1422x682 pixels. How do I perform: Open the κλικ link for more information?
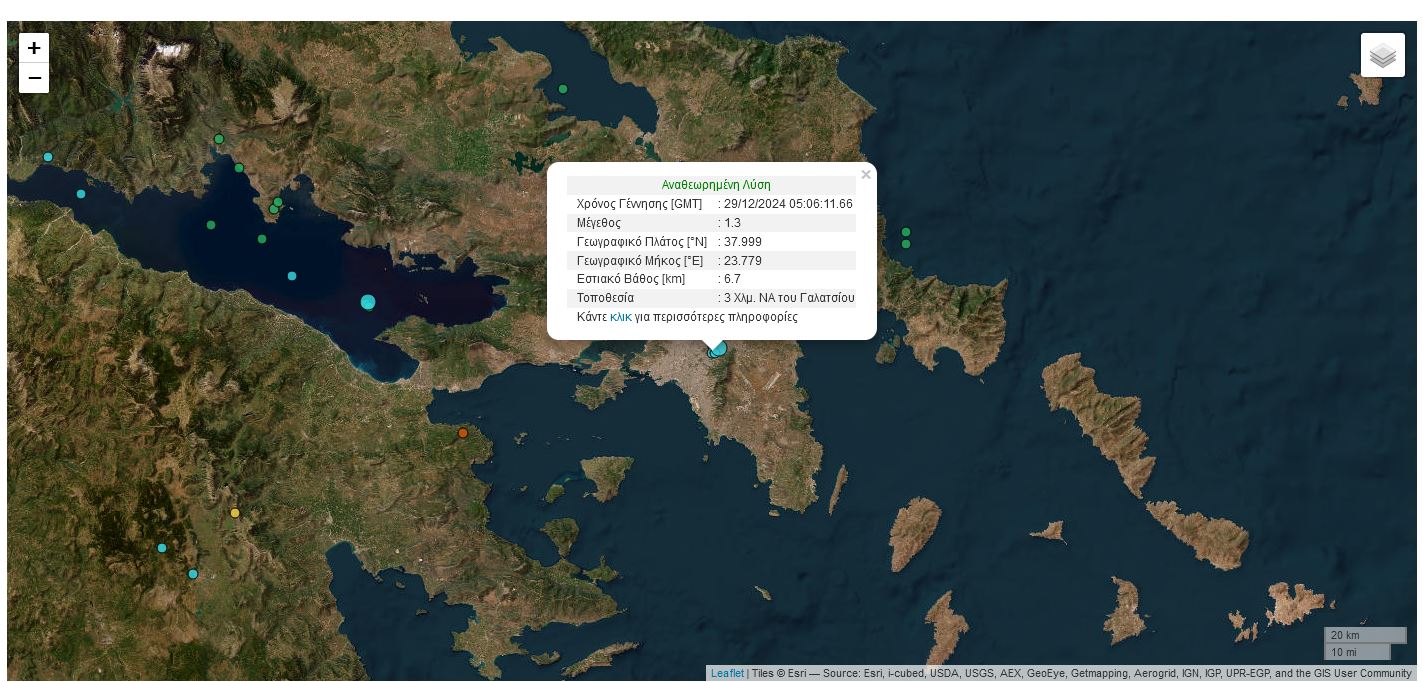(620, 317)
